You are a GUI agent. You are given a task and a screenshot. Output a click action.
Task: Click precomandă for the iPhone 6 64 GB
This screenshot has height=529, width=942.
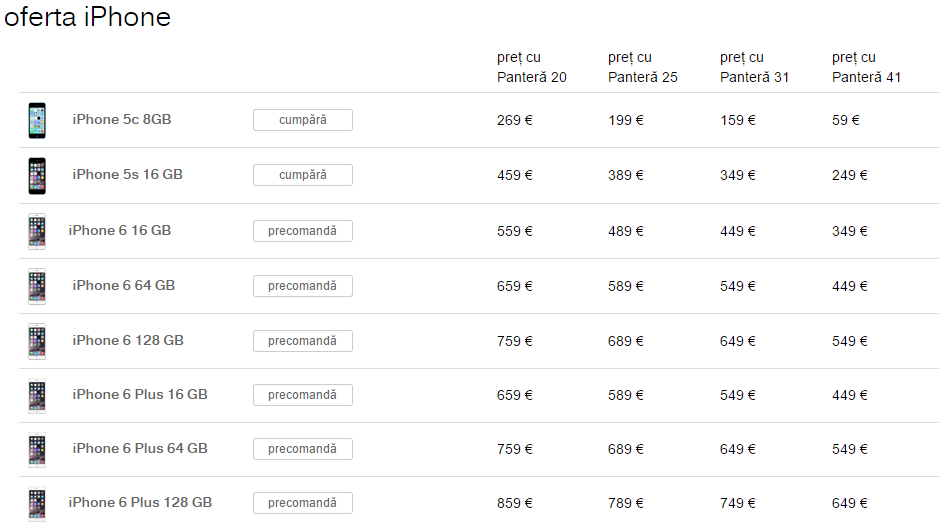[303, 286]
